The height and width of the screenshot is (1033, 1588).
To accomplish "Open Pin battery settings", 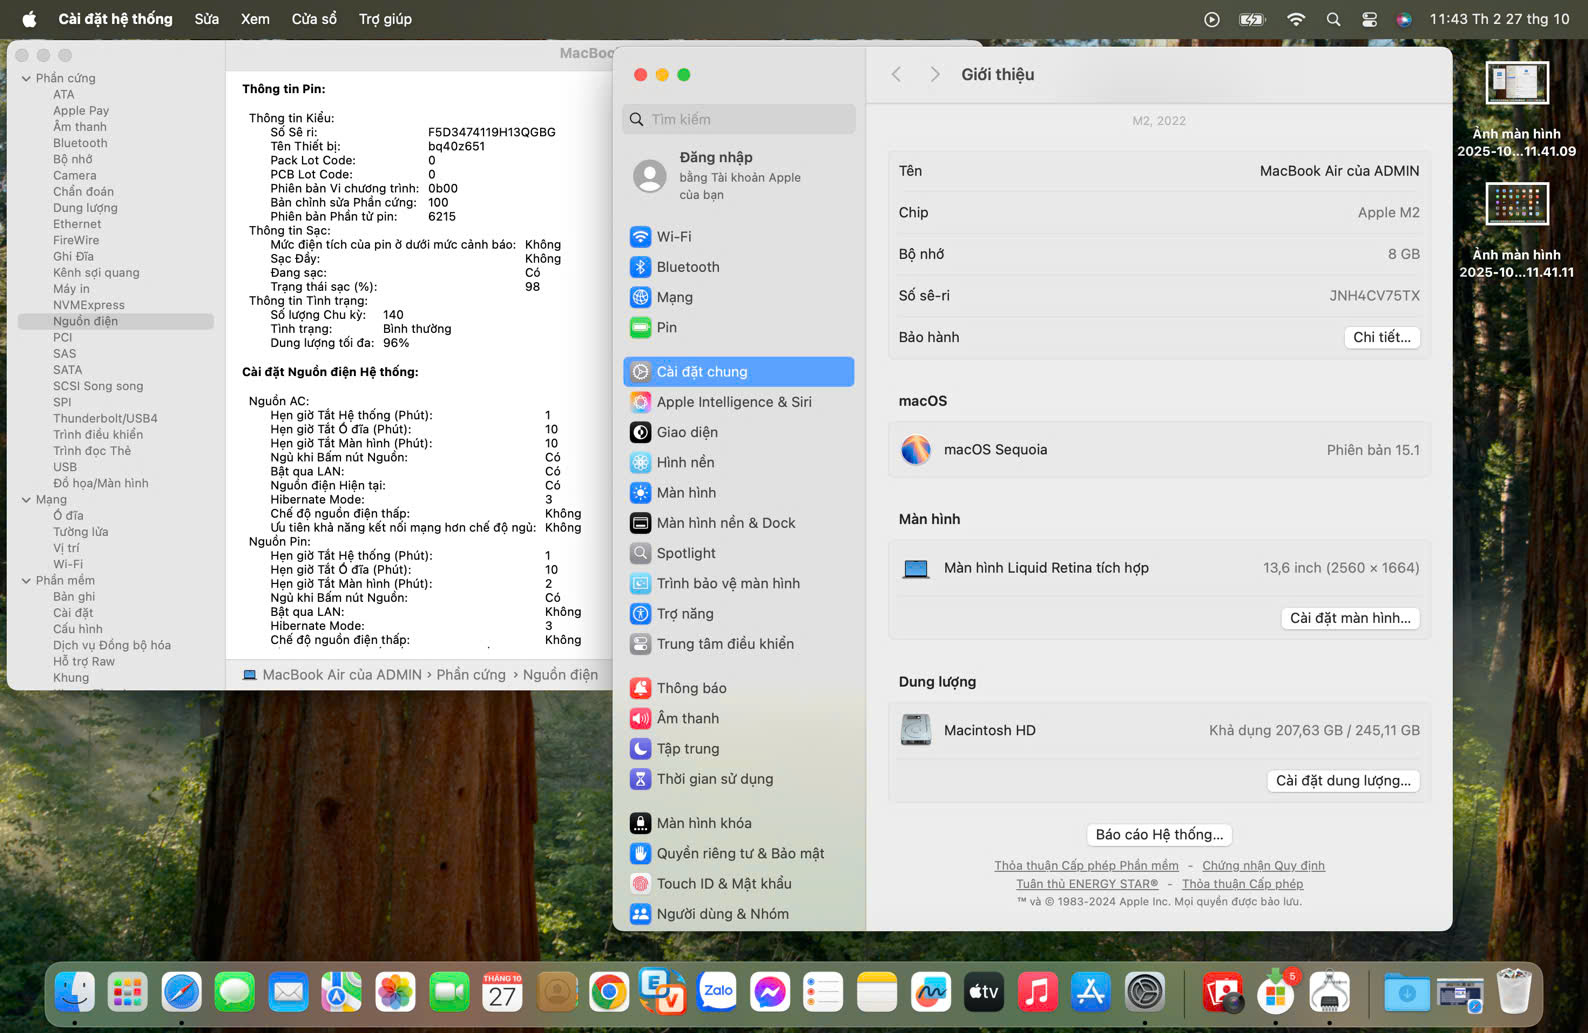I will pos(666,328).
